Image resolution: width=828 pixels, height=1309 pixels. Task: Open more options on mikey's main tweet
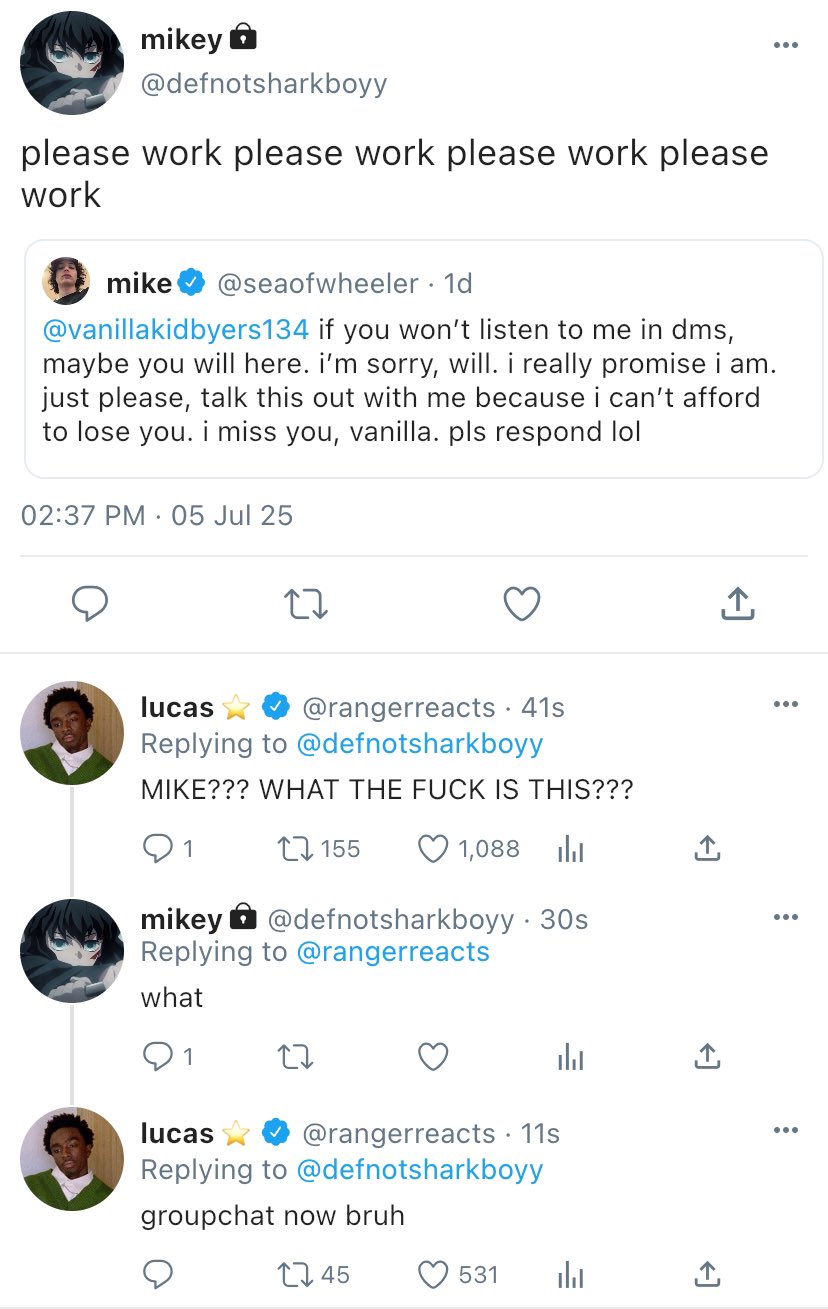(x=786, y=45)
